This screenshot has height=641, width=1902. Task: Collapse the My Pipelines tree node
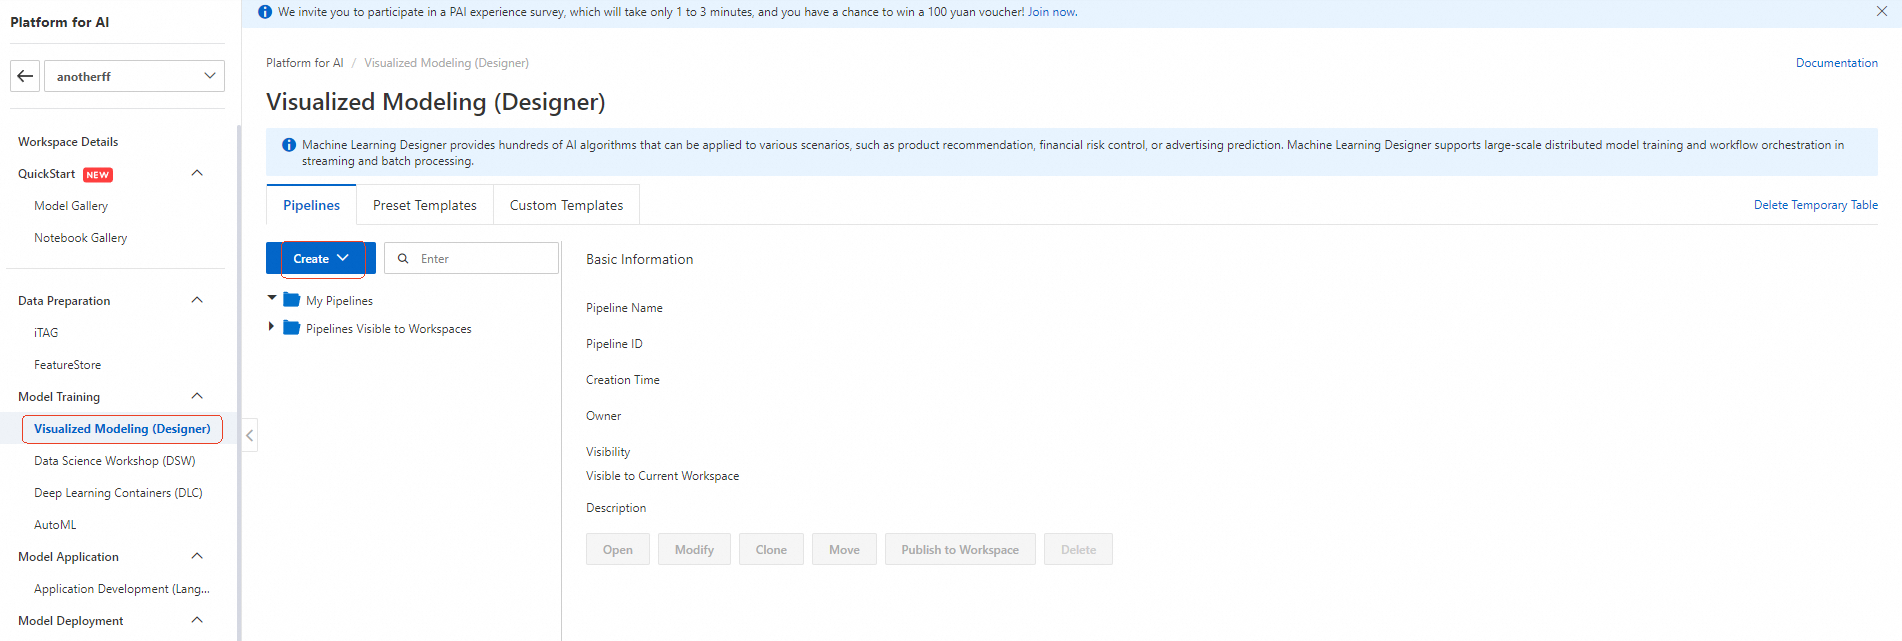coord(272,298)
